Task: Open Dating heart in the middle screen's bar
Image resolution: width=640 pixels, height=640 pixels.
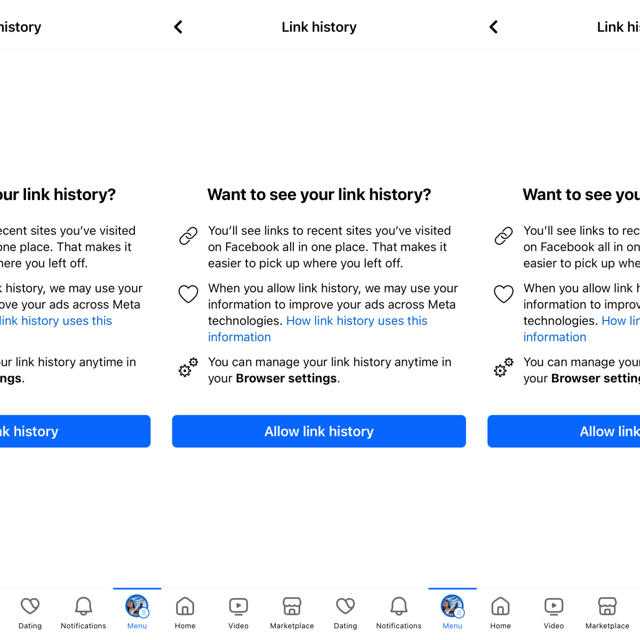Action: [x=345, y=612]
